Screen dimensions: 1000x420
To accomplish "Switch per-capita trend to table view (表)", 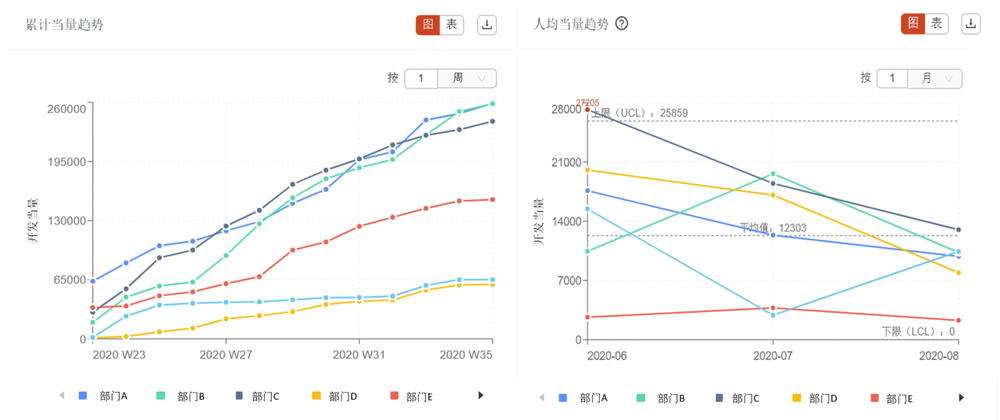I will [937, 25].
